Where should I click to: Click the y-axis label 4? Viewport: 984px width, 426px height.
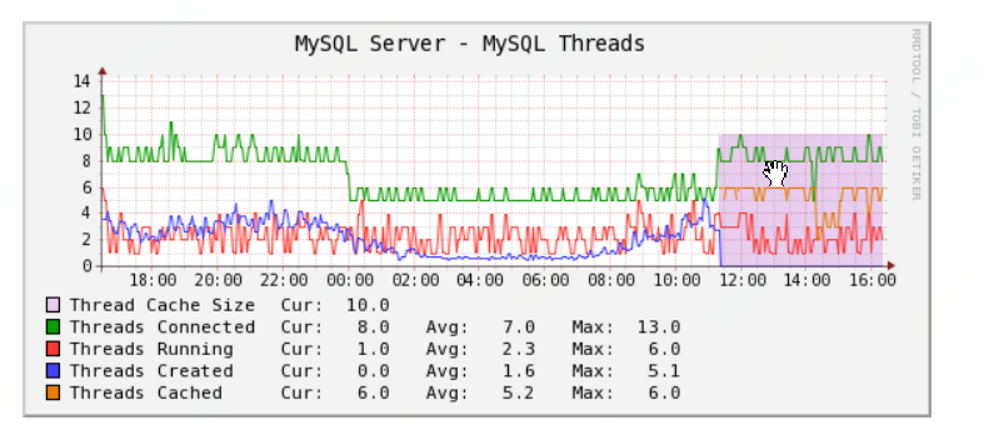87,213
